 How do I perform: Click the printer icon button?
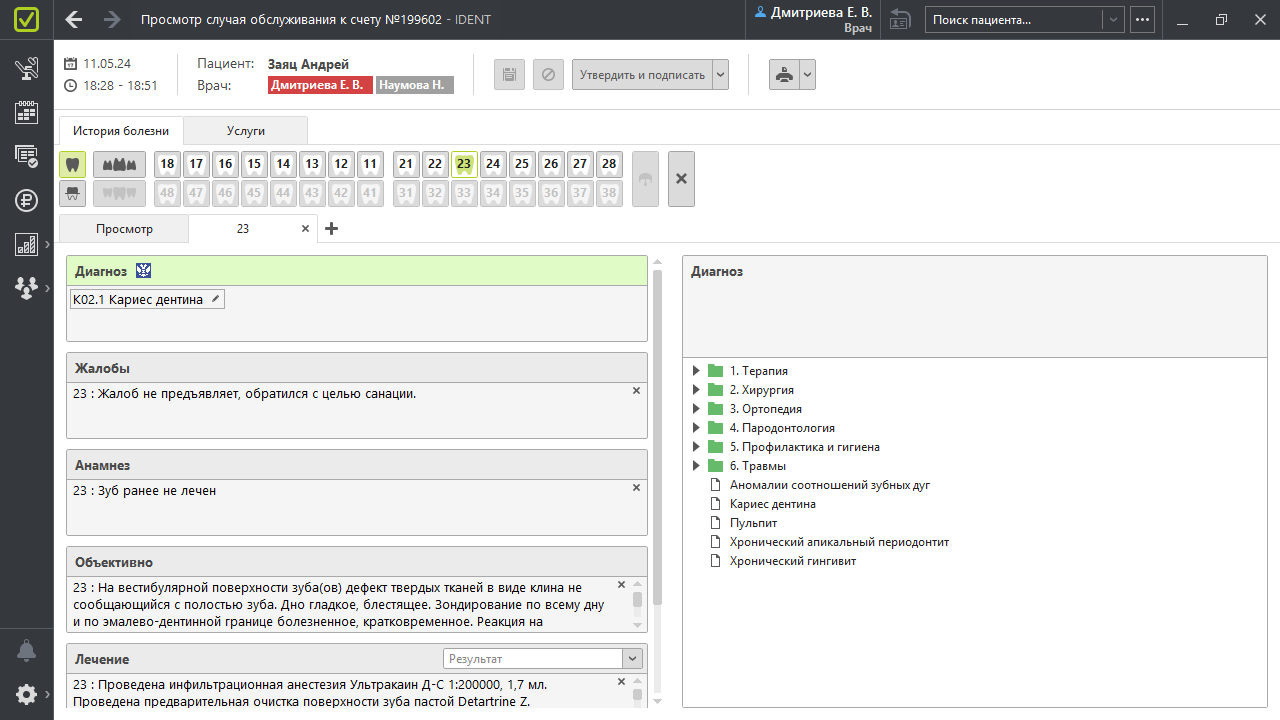click(x=784, y=75)
